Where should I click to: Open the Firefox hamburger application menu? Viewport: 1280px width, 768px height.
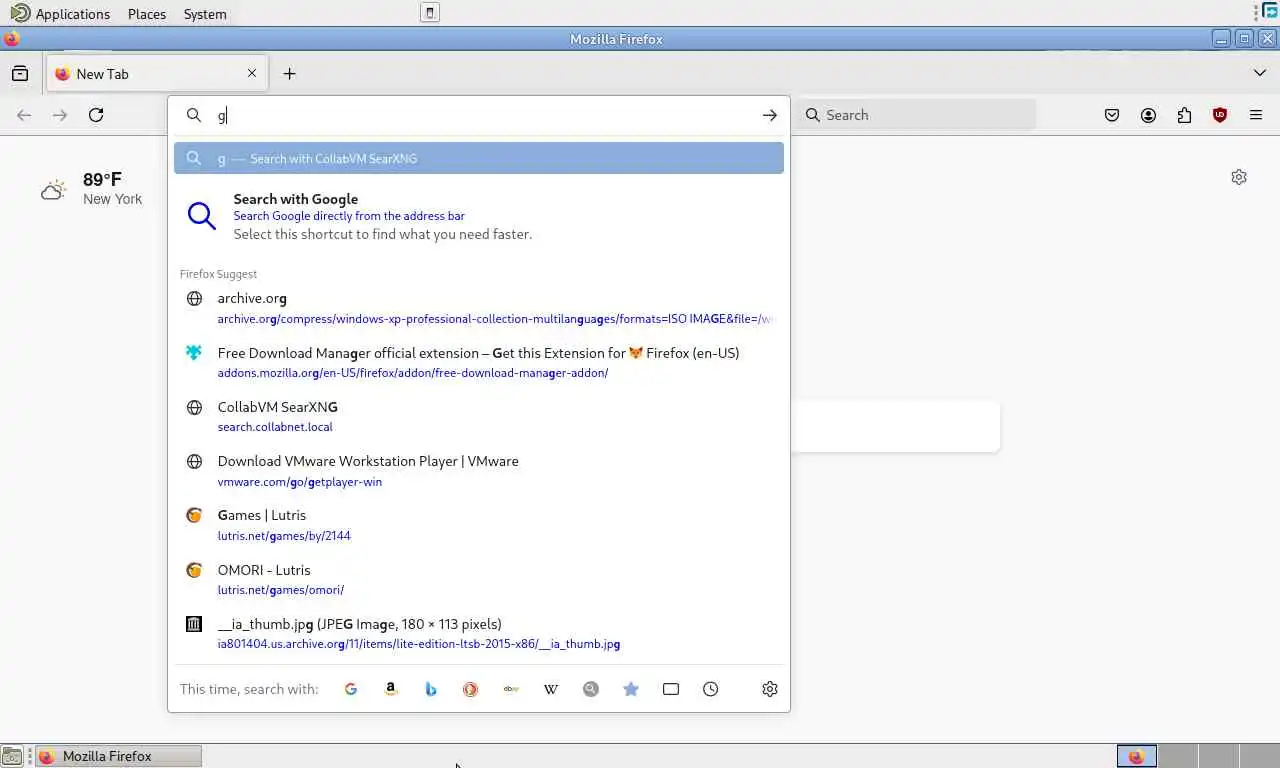[1256, 115]
